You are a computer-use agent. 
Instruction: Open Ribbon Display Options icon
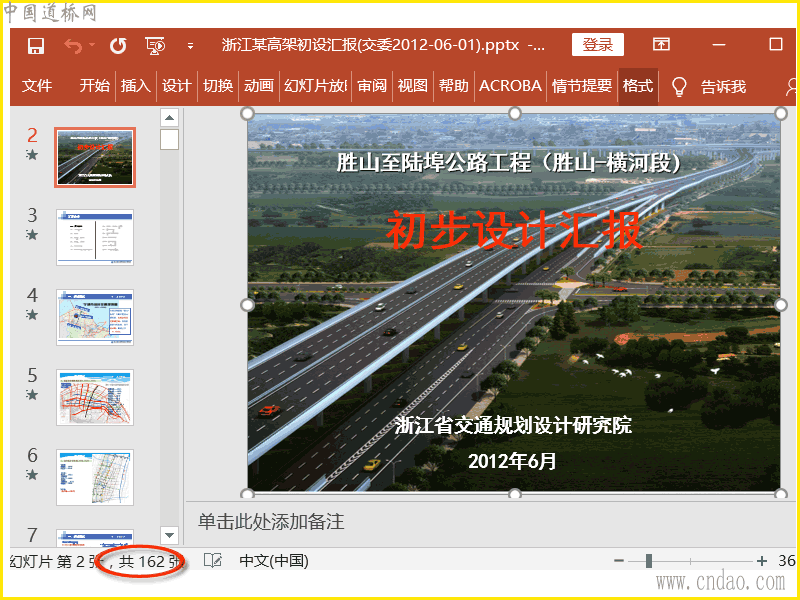(x=661, y=44)
